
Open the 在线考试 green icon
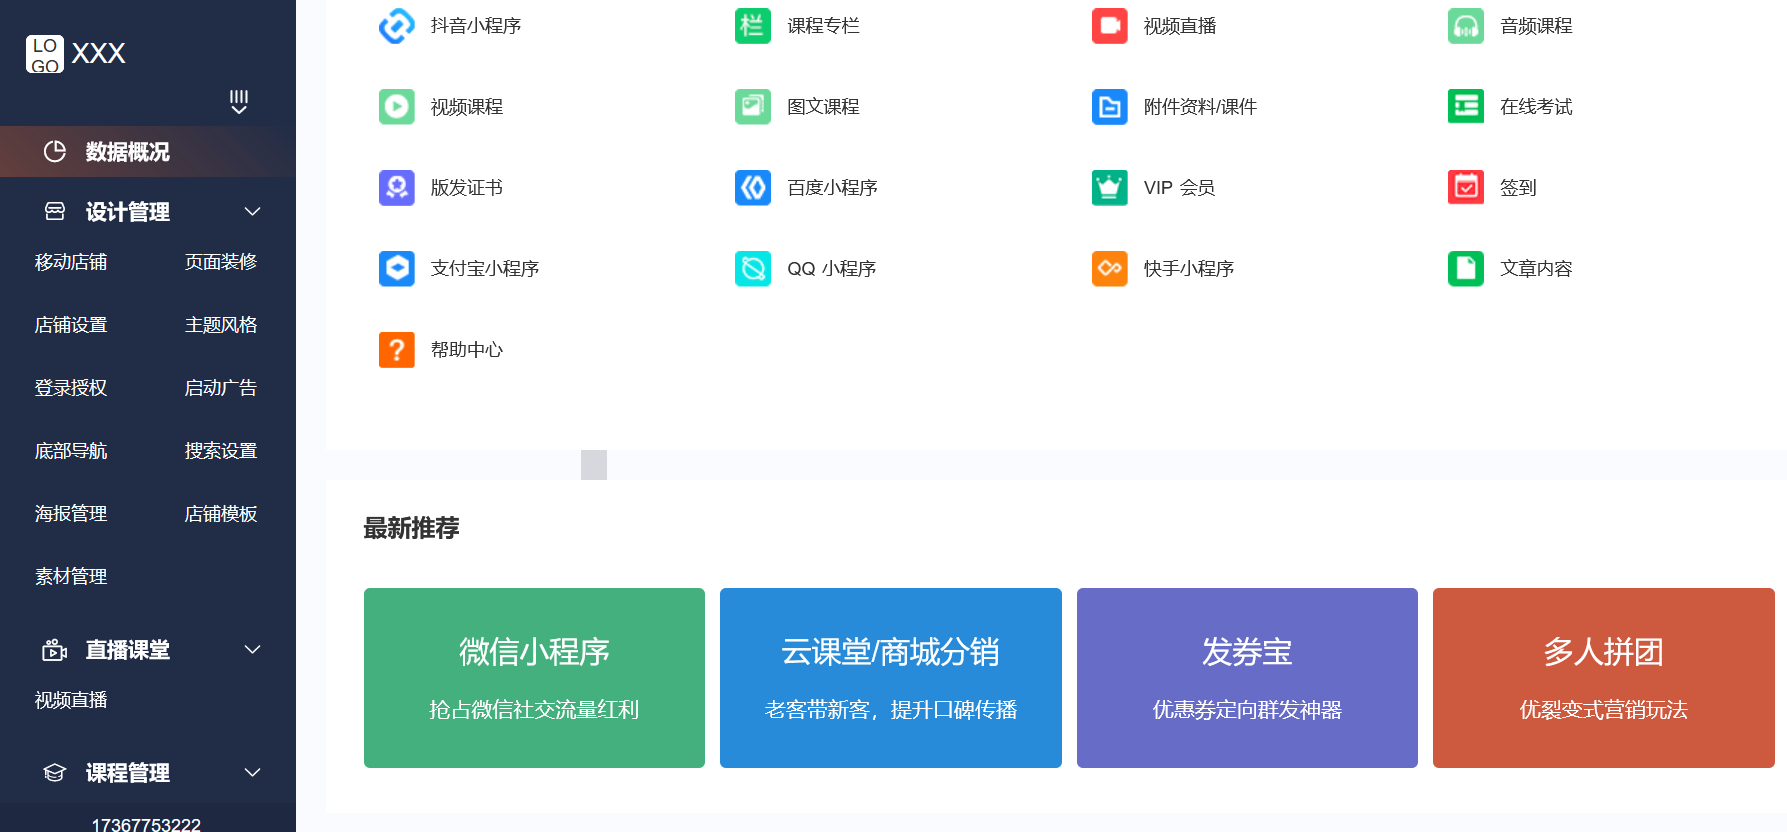click(1465, 106)
